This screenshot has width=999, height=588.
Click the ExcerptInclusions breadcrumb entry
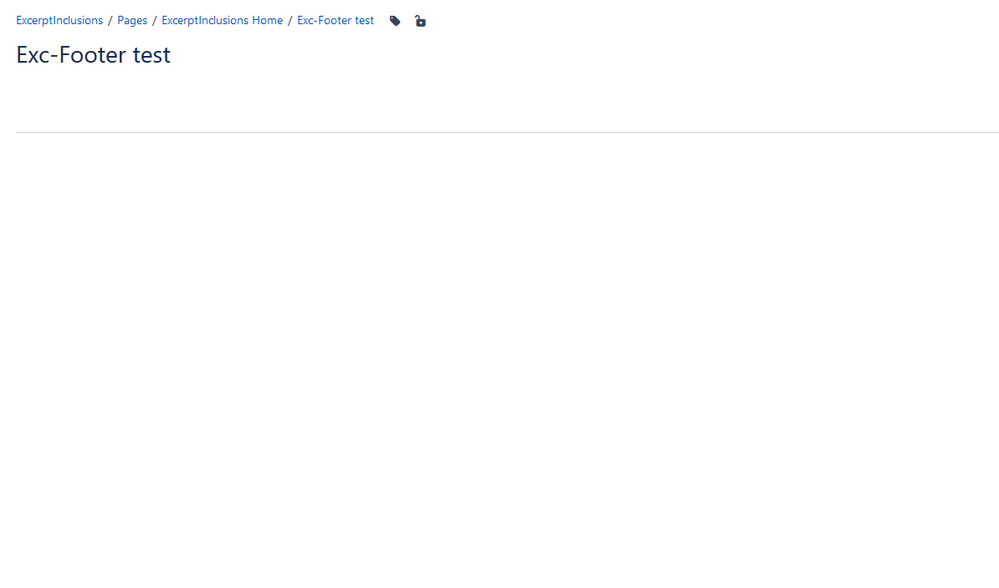coord(58,20)
